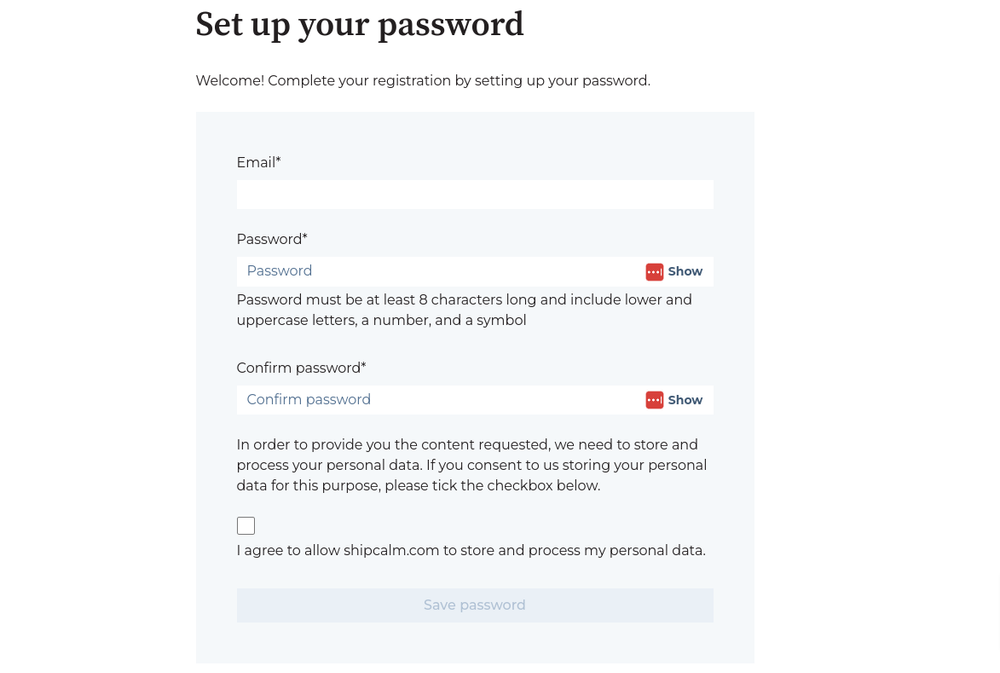The height and width of the screenshot is (673, 1000).
Task: Click the Email* field label
Action: pyautogui.click(x=258, y=162)
